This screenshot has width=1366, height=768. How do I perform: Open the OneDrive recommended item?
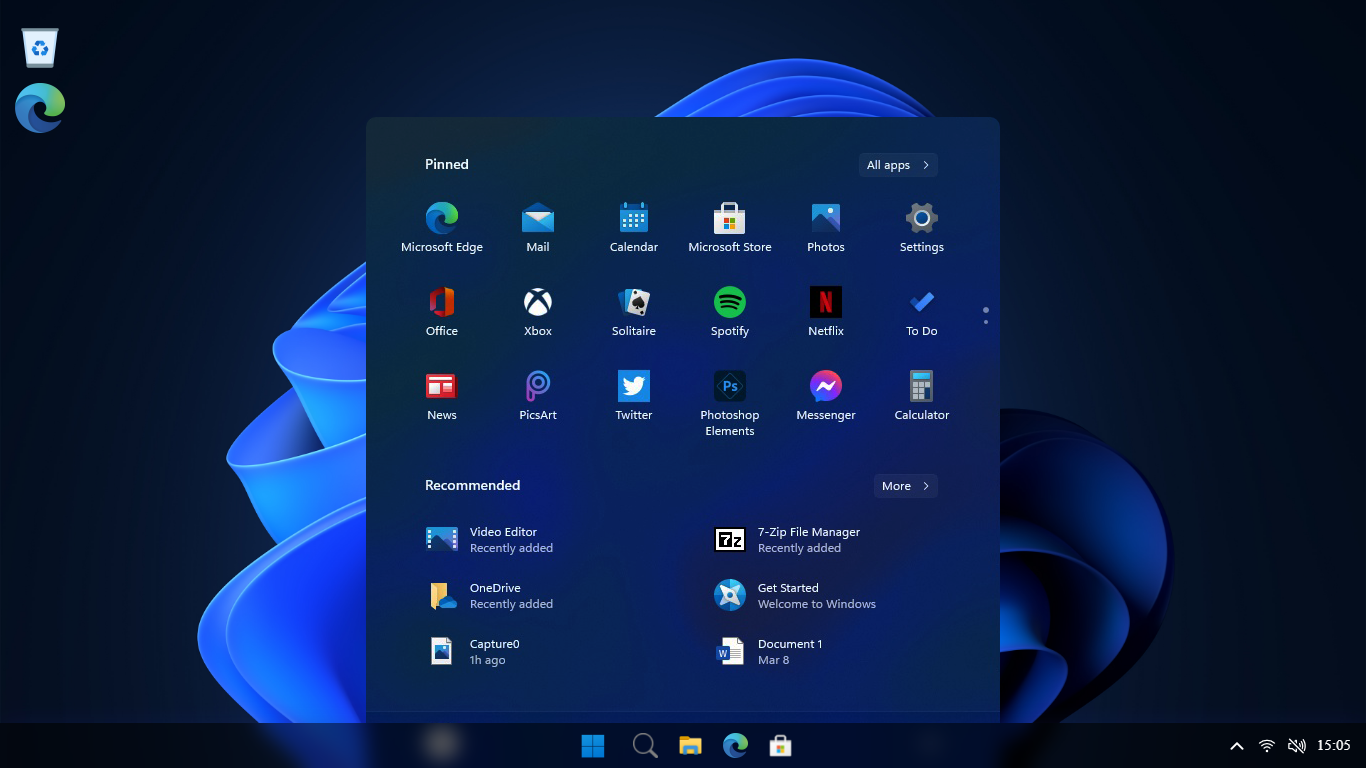[x=490, y=596]
